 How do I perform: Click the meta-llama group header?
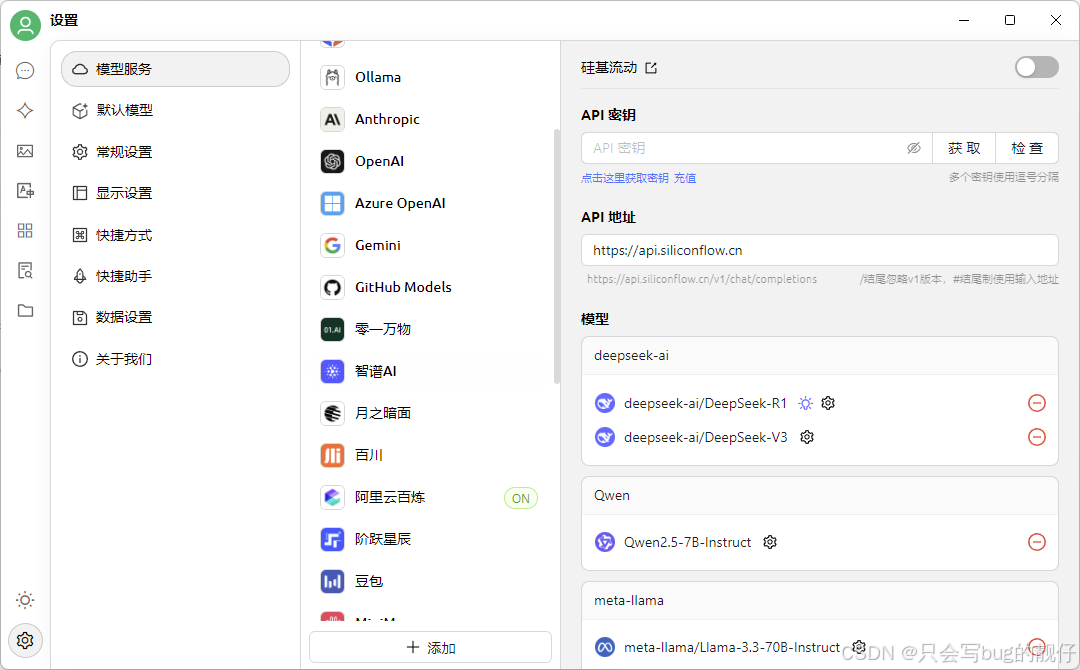tap(820, 600)
